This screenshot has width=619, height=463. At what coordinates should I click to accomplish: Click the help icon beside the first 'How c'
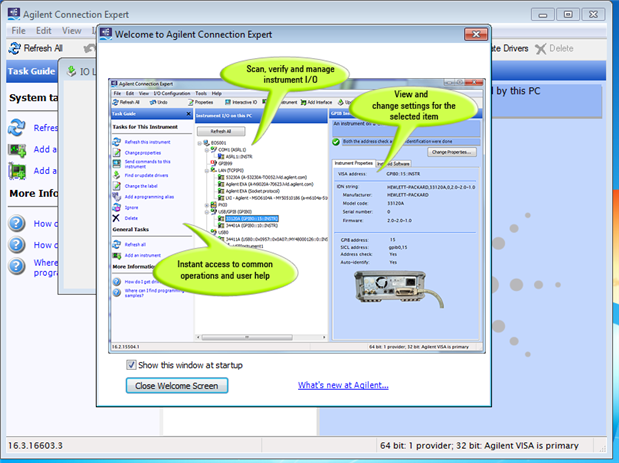tap(17, 223)
